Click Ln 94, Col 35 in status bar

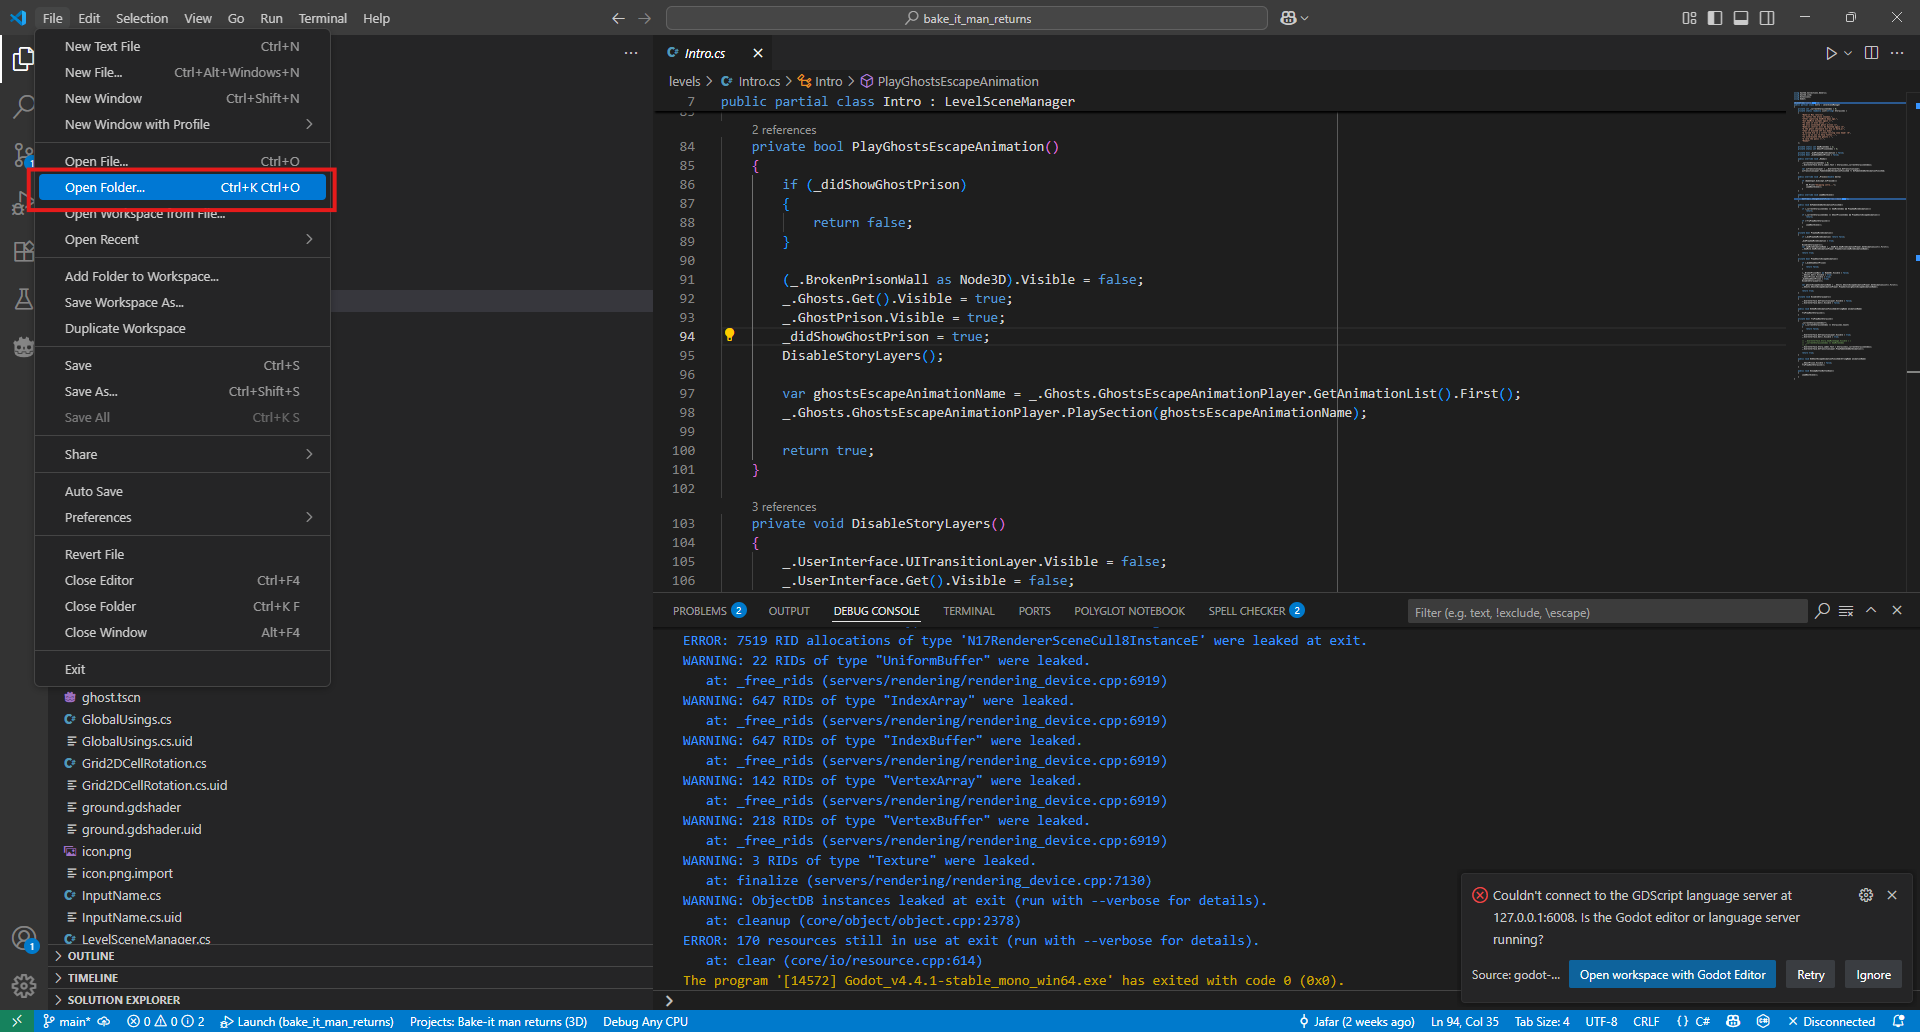click(x=1464, y=1021)
